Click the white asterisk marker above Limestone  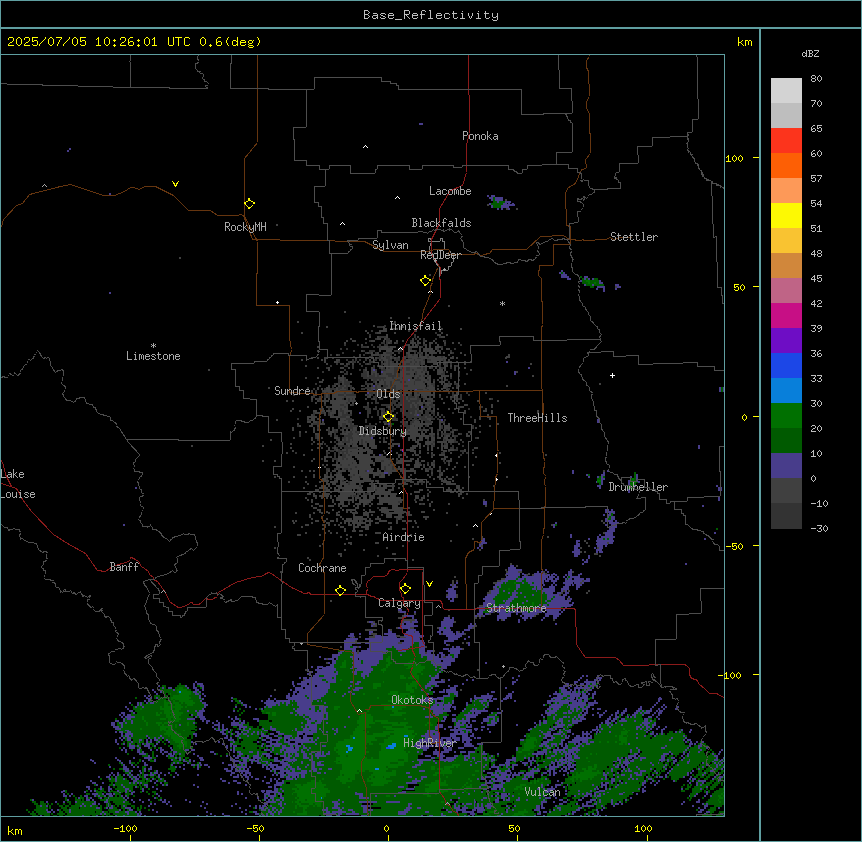[x=153, y=345]
